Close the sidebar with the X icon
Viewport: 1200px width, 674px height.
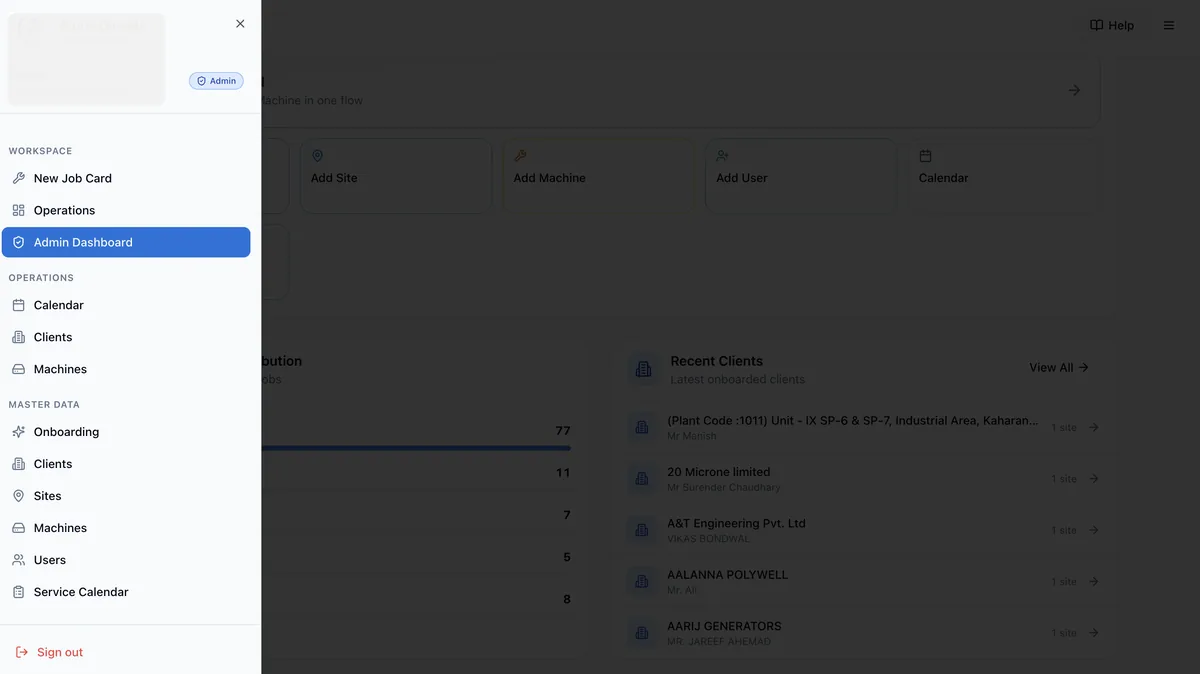(x=240, y=24)
